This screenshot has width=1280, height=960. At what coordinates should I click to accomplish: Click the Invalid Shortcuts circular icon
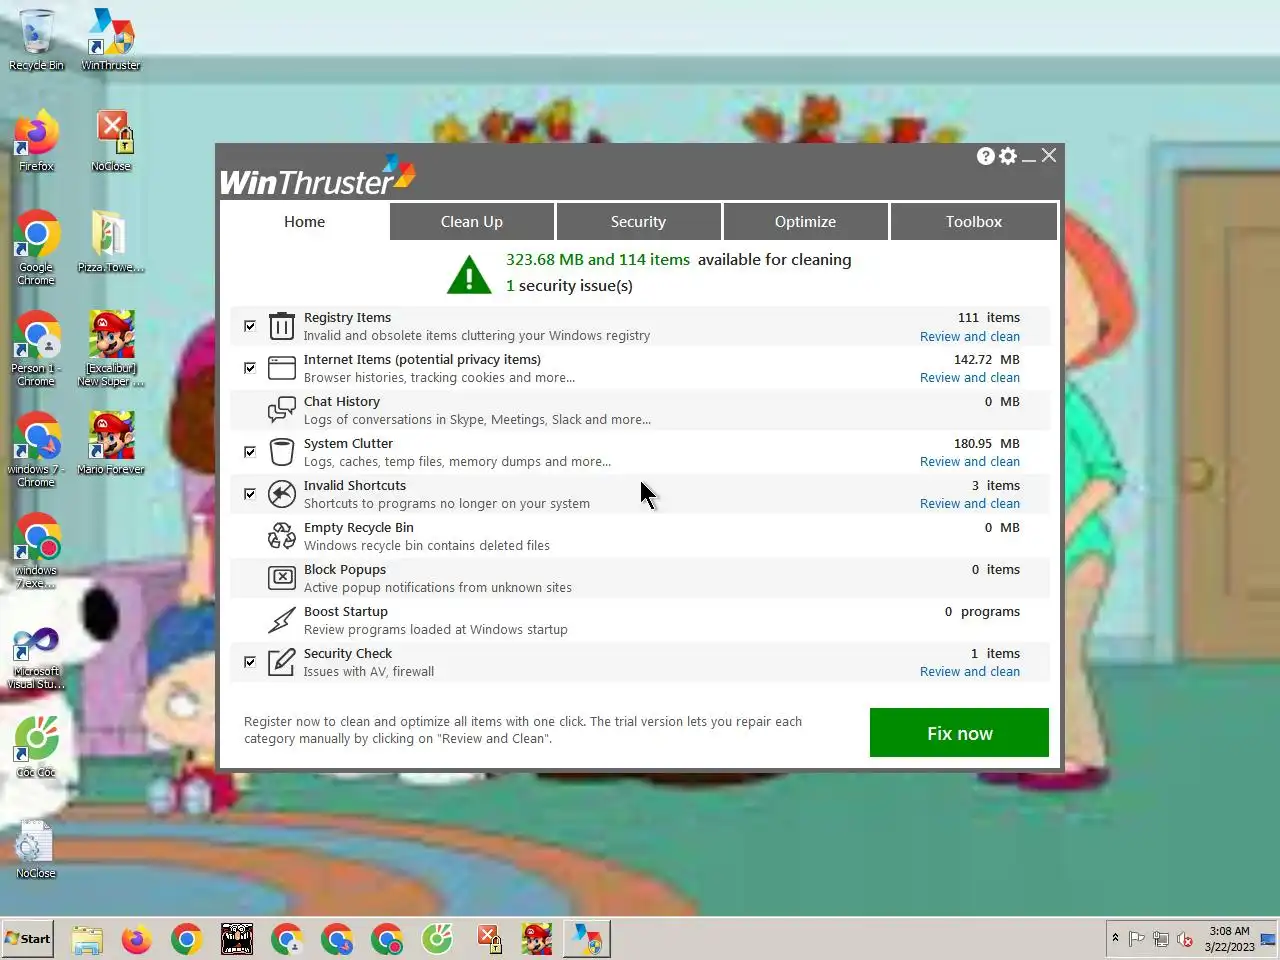pos(282,494)
